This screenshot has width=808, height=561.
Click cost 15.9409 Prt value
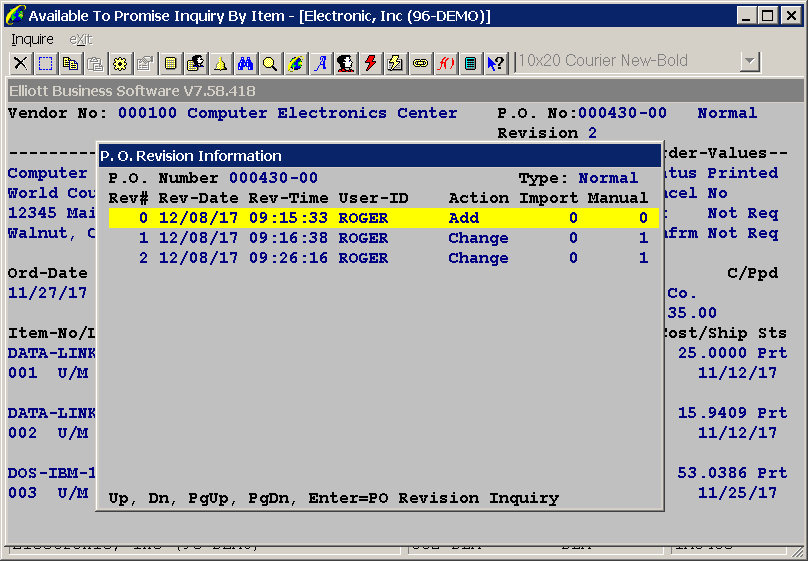click(x=732, y=413)
